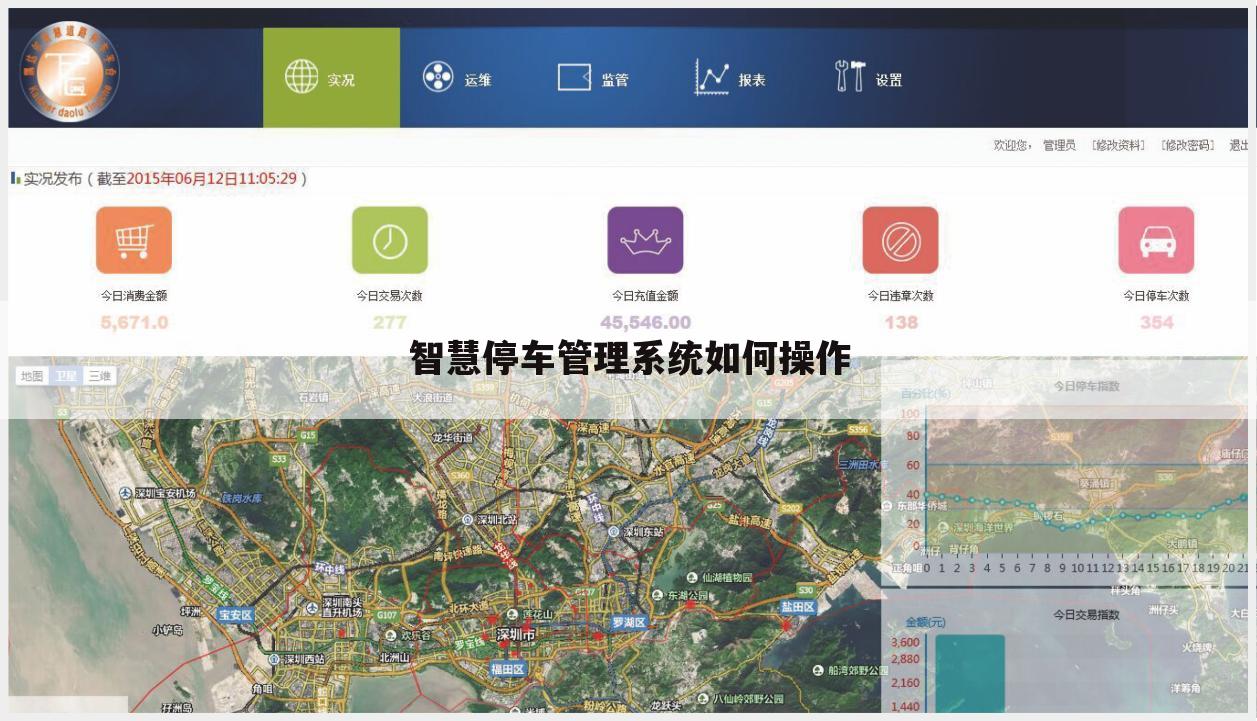Click the 今日消费金额 label
The image size is (1257, 721).
(134, 296)
